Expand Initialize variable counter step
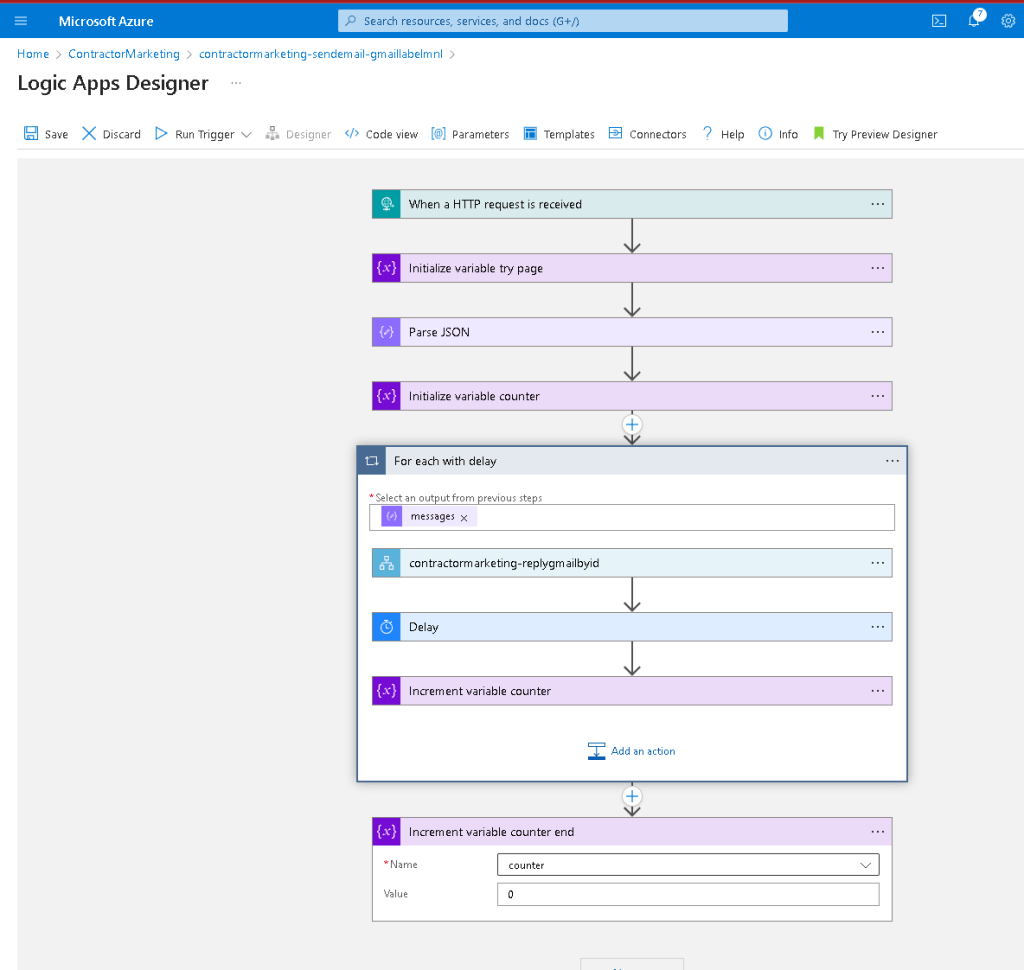Screen dimensions: 1024x970 pyautogui.click(x=632, y=396)
